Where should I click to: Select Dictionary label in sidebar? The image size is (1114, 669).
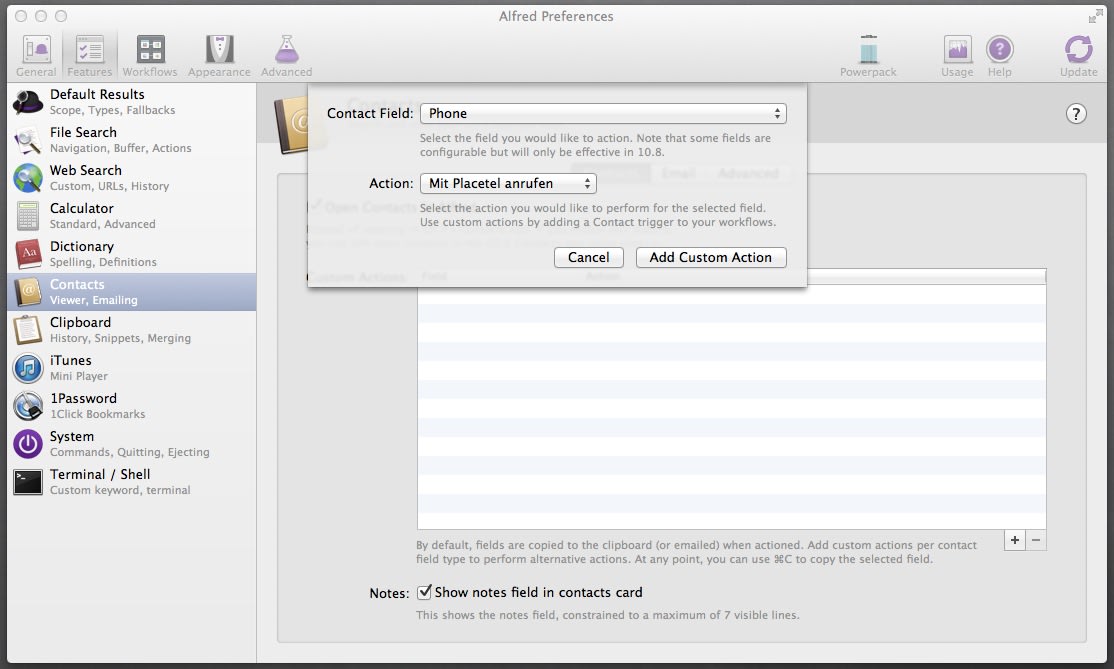coord(82,246)
